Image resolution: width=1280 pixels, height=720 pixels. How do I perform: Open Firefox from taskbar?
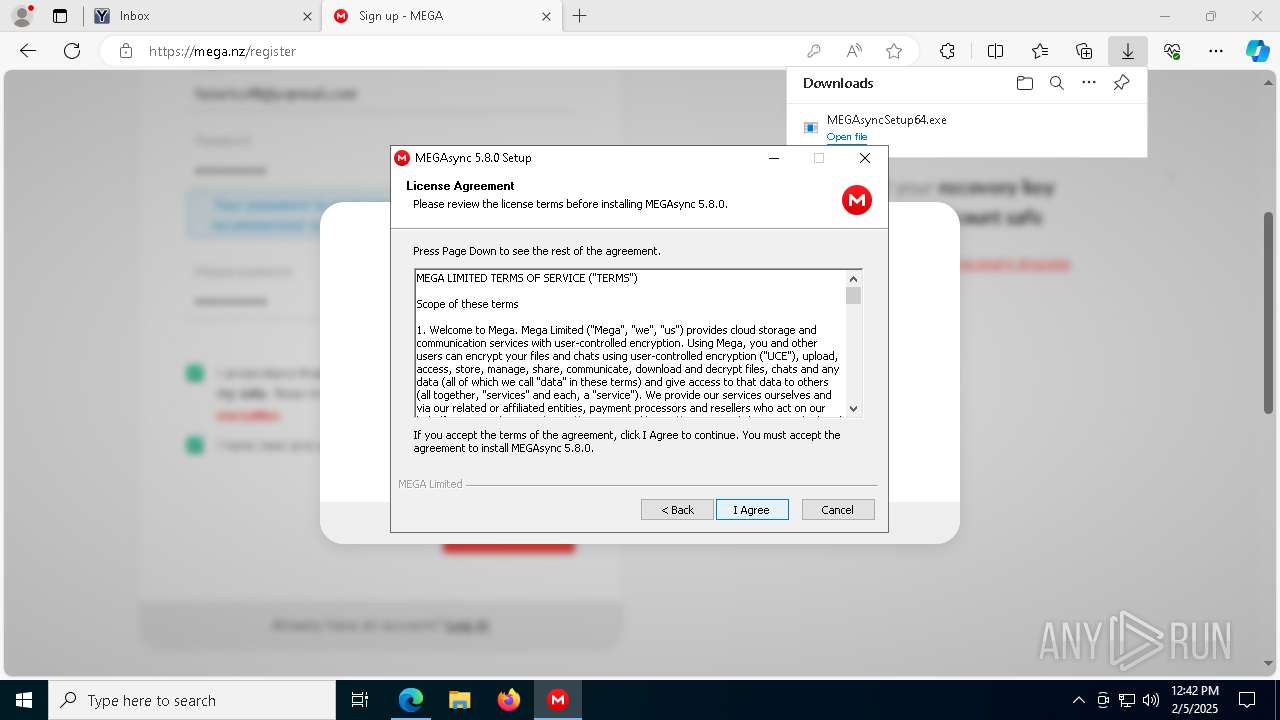[x=508, y=700]
